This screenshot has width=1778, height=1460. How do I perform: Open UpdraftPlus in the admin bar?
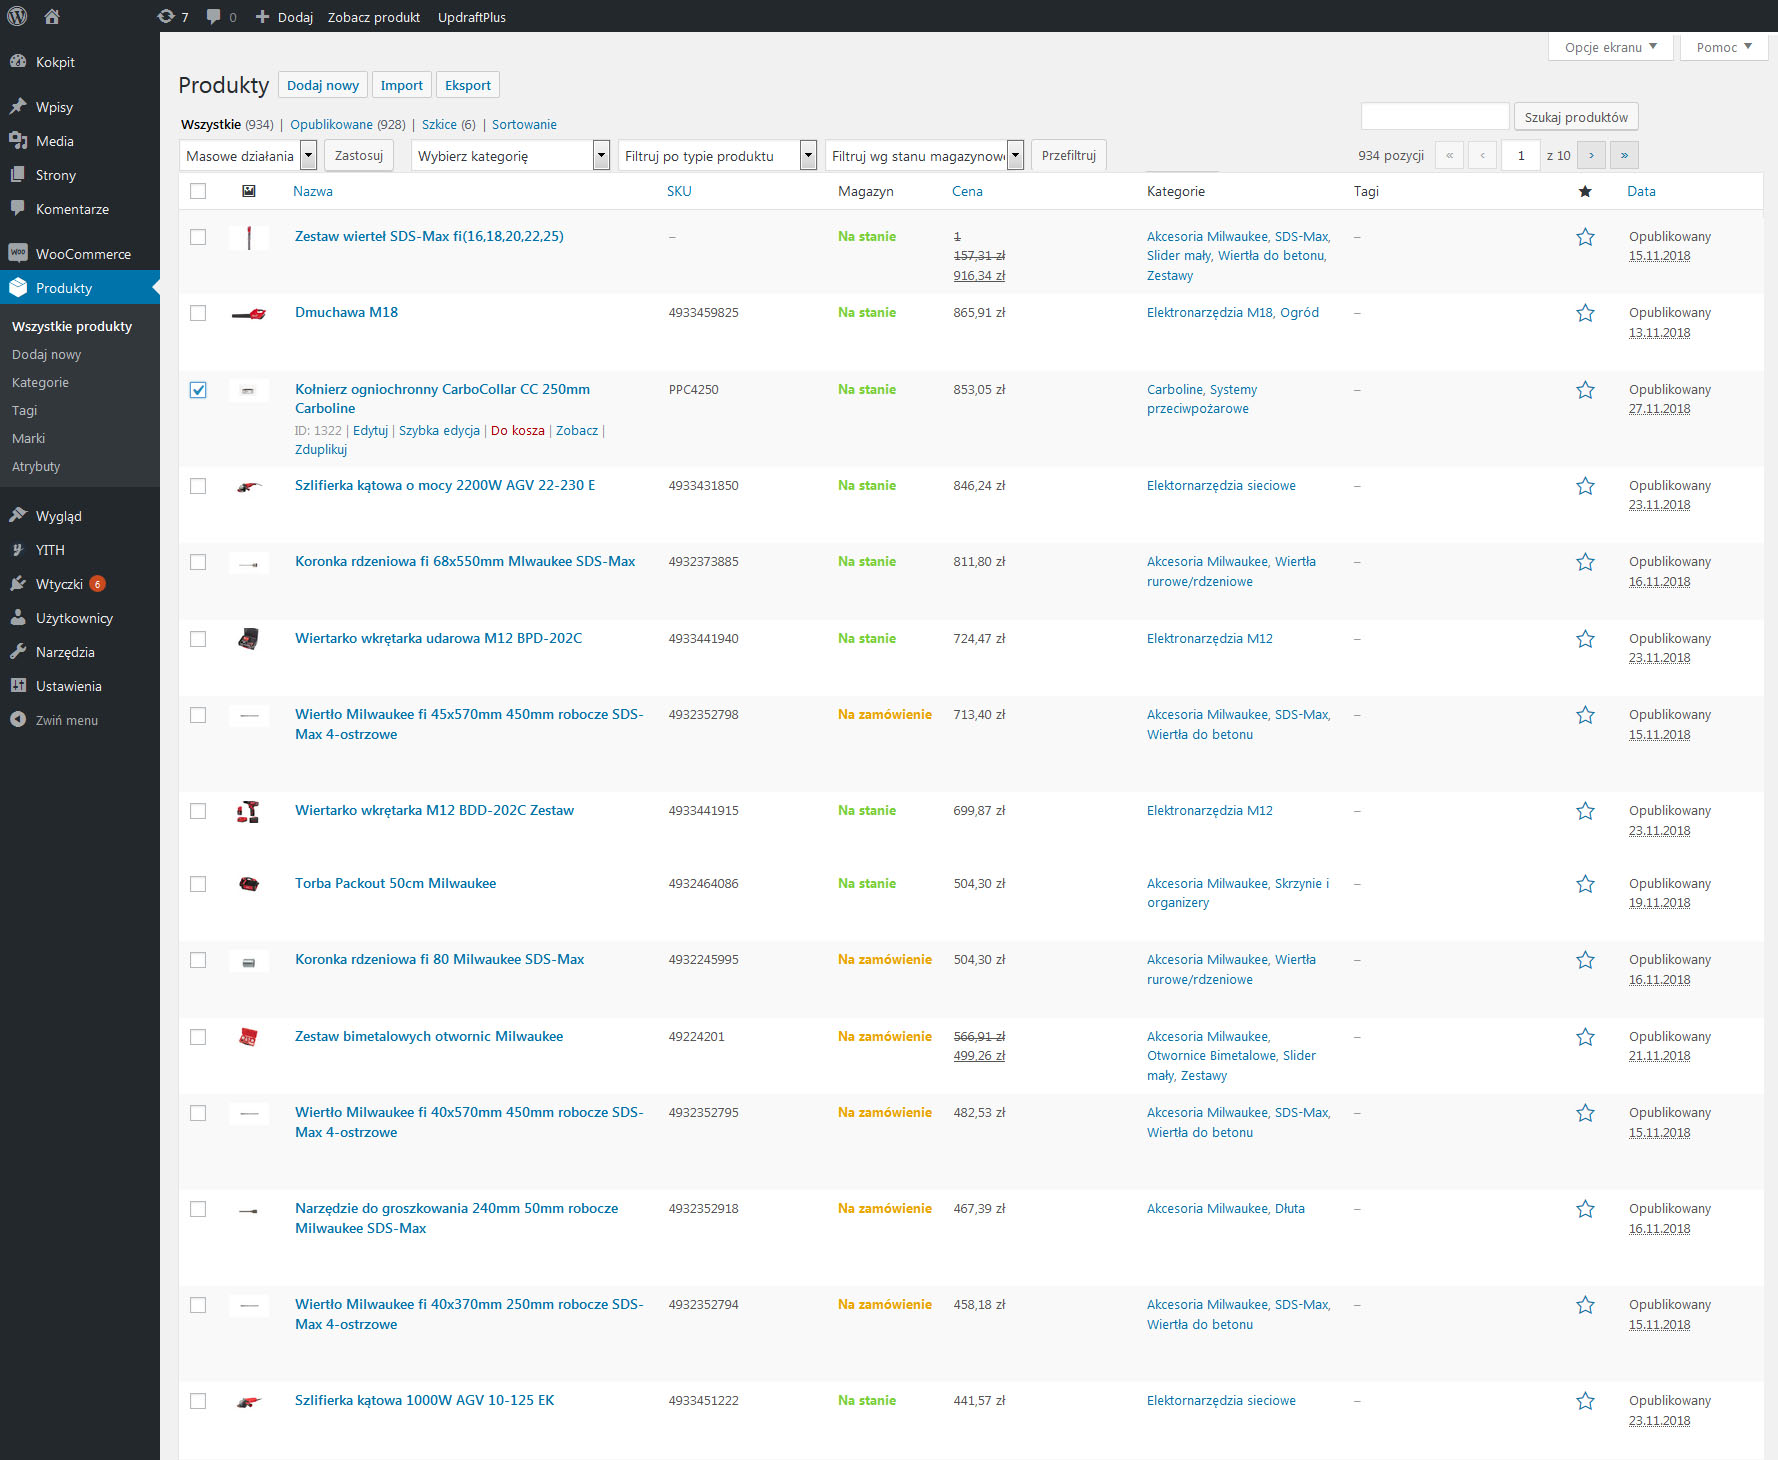coord(472,17)
